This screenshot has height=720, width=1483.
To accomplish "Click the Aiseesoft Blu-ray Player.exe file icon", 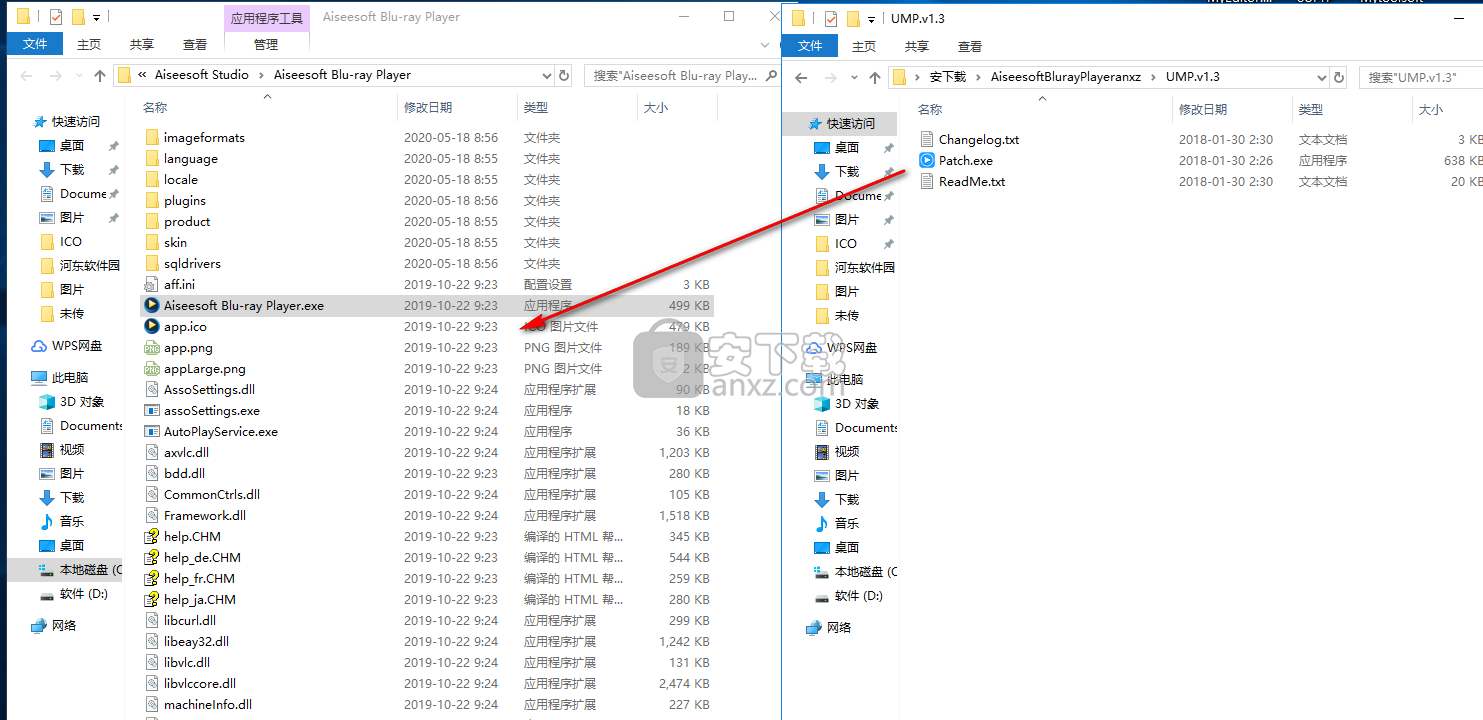I will [x=152, y=306].
